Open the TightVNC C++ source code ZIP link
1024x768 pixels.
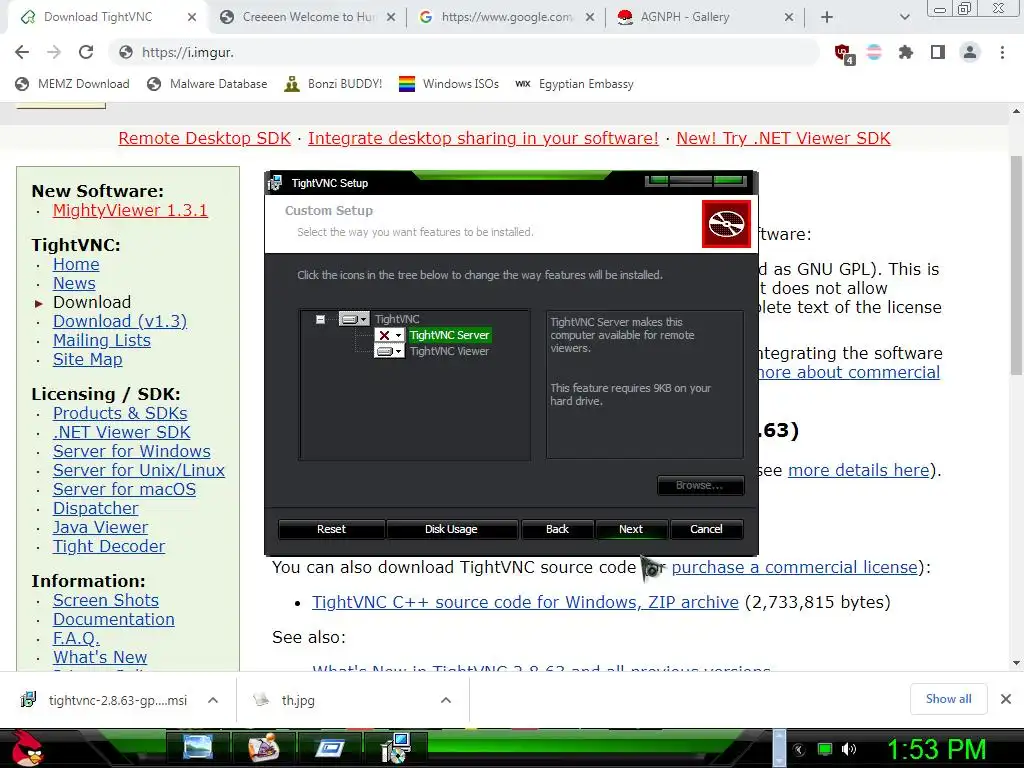(x=525, y=602)
